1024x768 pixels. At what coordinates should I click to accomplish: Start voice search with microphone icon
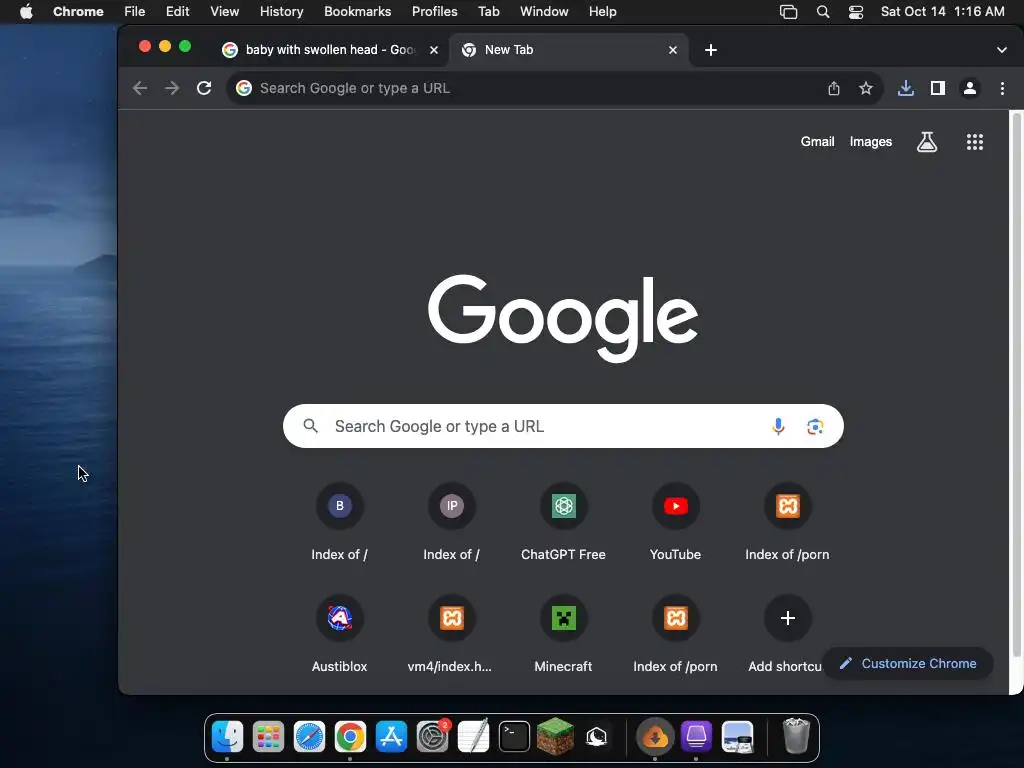(778, 426)
